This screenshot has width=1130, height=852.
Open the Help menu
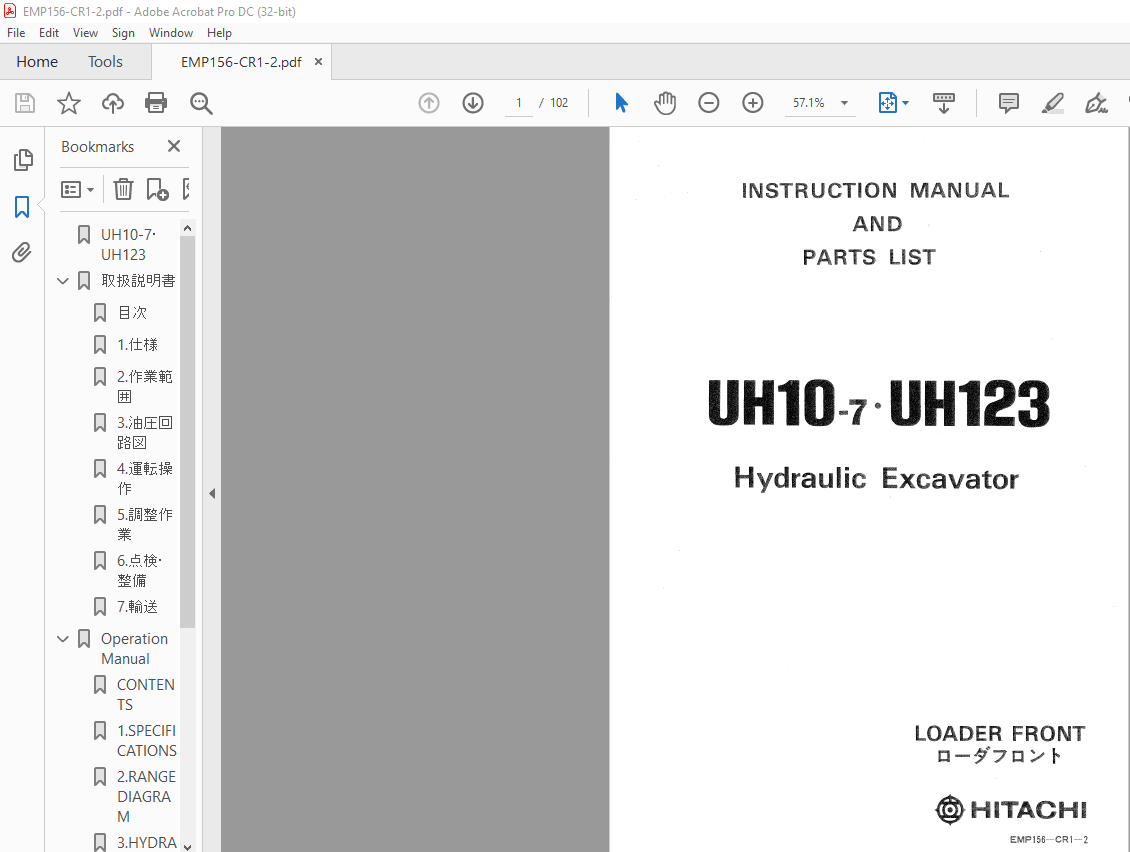click(x=219, y=32)
